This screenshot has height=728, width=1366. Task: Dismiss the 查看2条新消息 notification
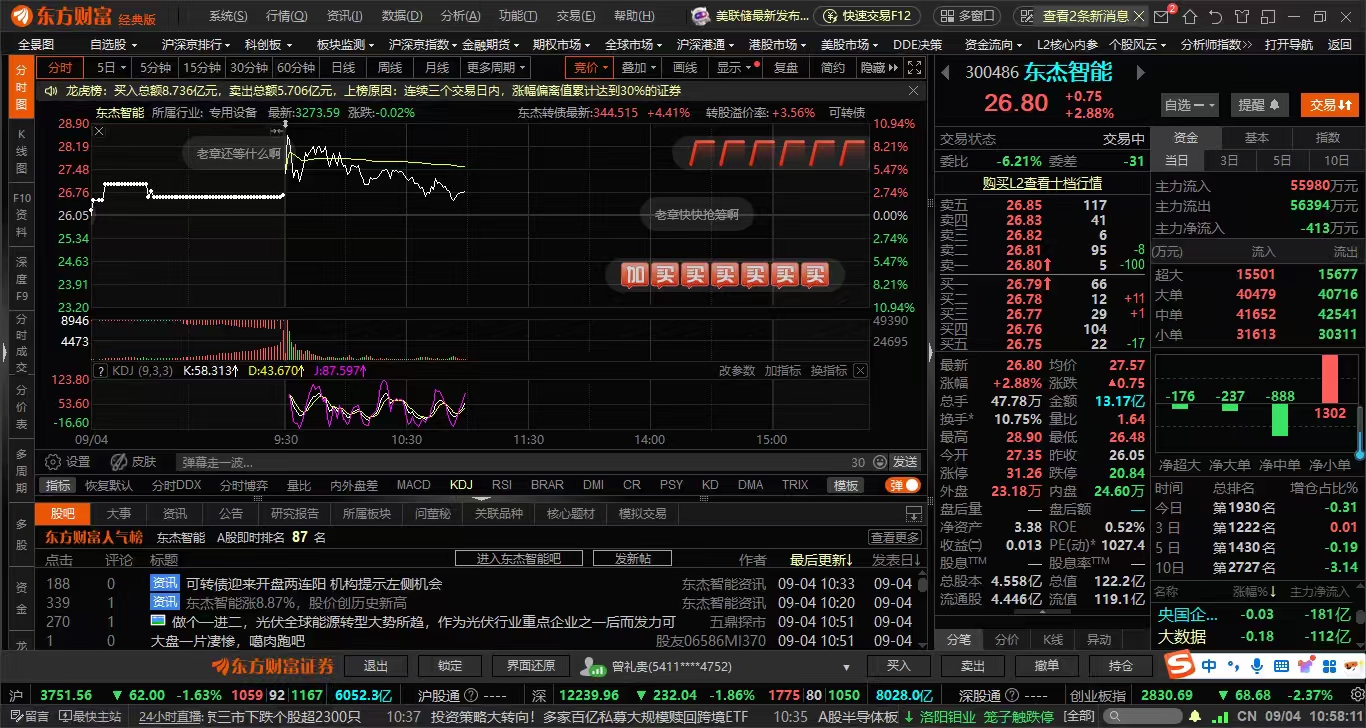coord(1138,16)
